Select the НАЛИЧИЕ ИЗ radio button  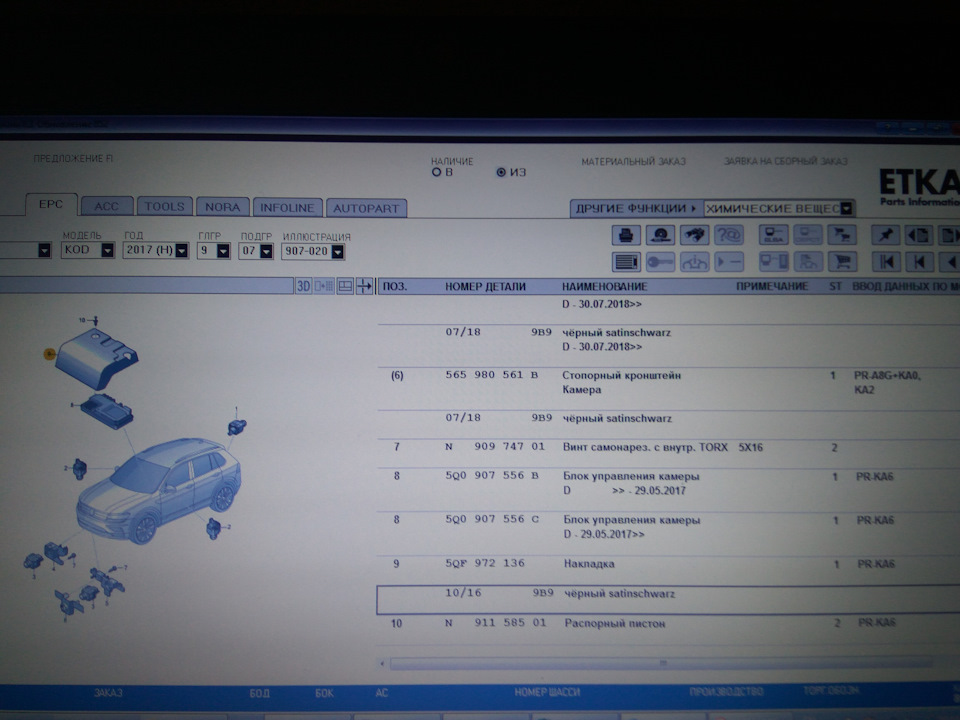click(x=501, y=173)
